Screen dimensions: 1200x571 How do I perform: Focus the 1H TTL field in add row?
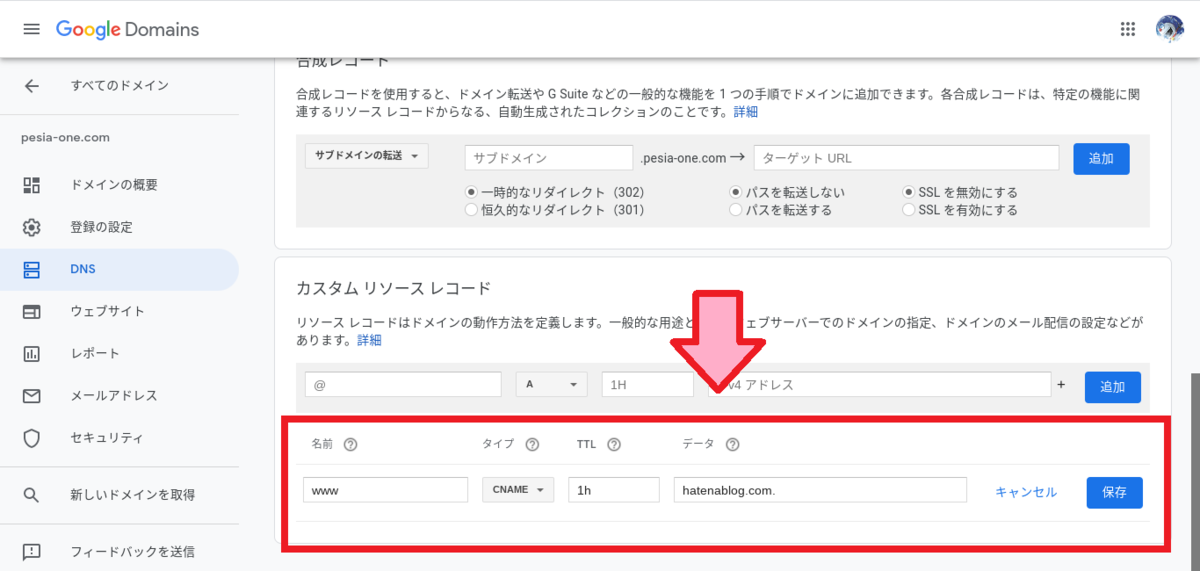647,384
